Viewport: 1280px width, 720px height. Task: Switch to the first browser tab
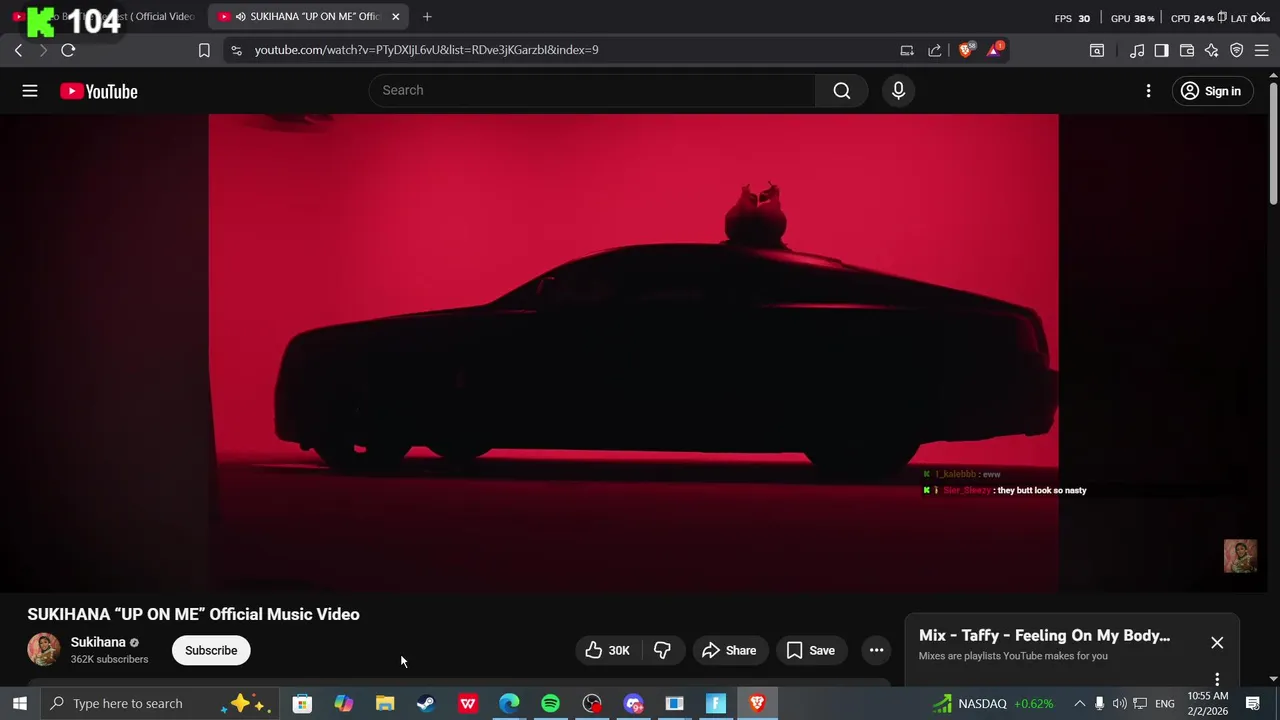(x=105, y=16)
